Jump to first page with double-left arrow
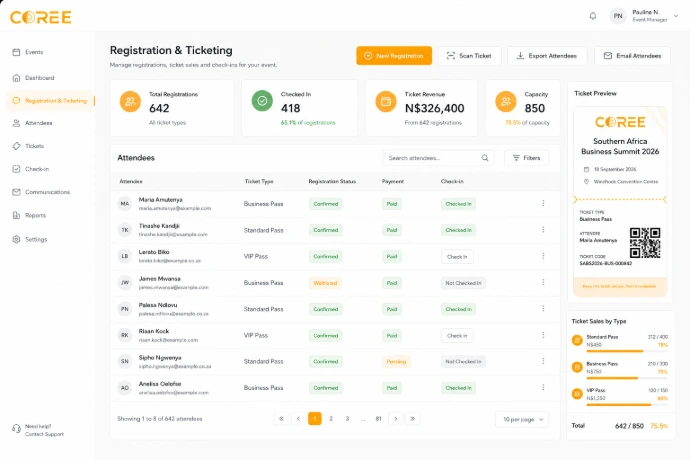Screen dimensions: 690x460 (281, 419)
